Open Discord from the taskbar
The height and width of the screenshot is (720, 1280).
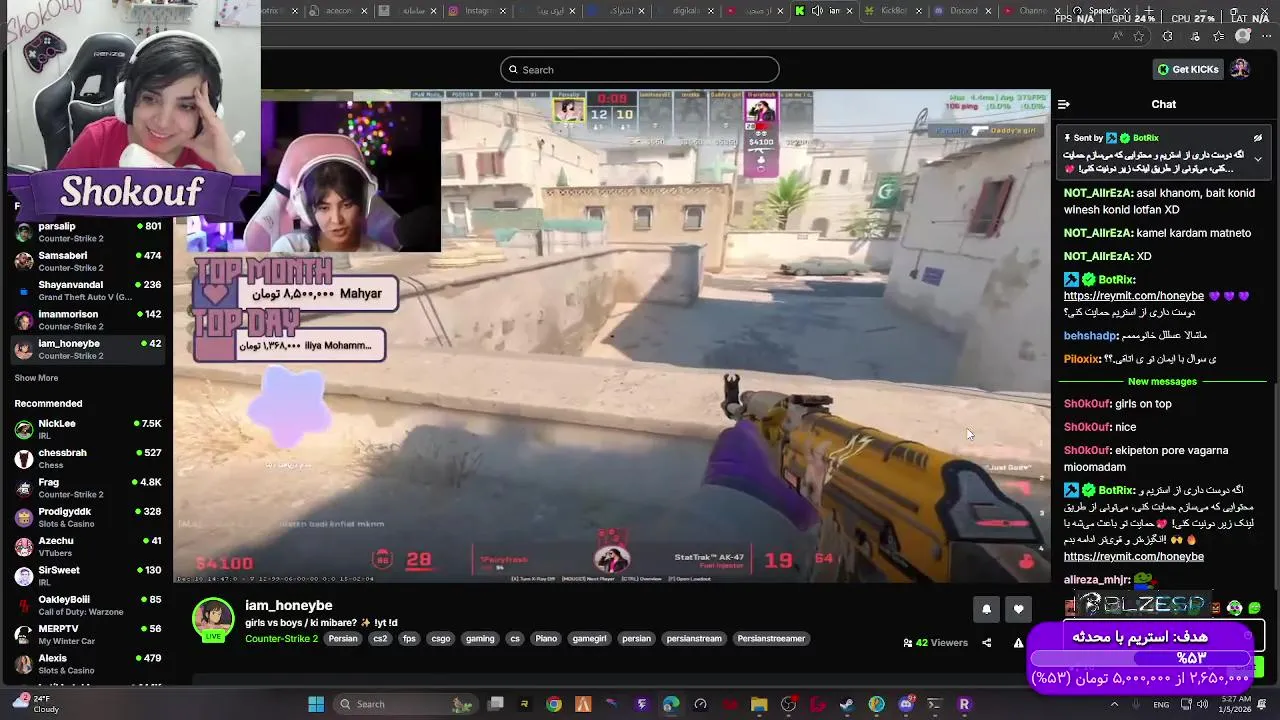click(906, 704)
